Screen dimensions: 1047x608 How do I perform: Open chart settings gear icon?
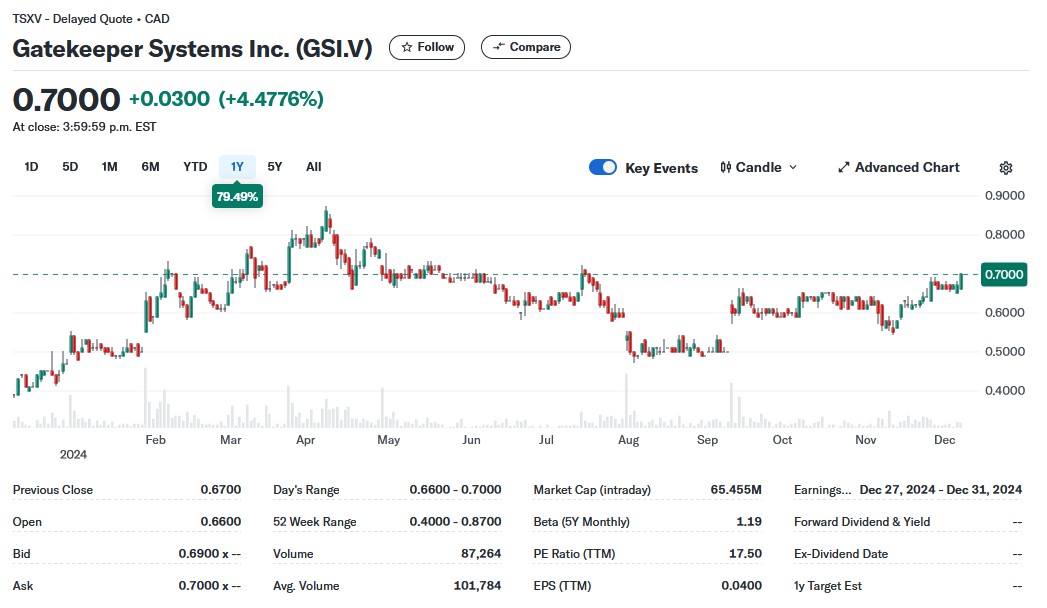point(1006,168)
